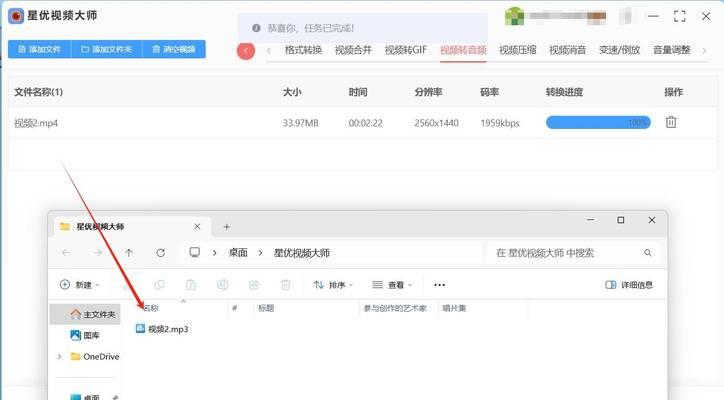724x400 pixels.
Task: Click the 参与创作的艺术家 column header
Action: 395,308
